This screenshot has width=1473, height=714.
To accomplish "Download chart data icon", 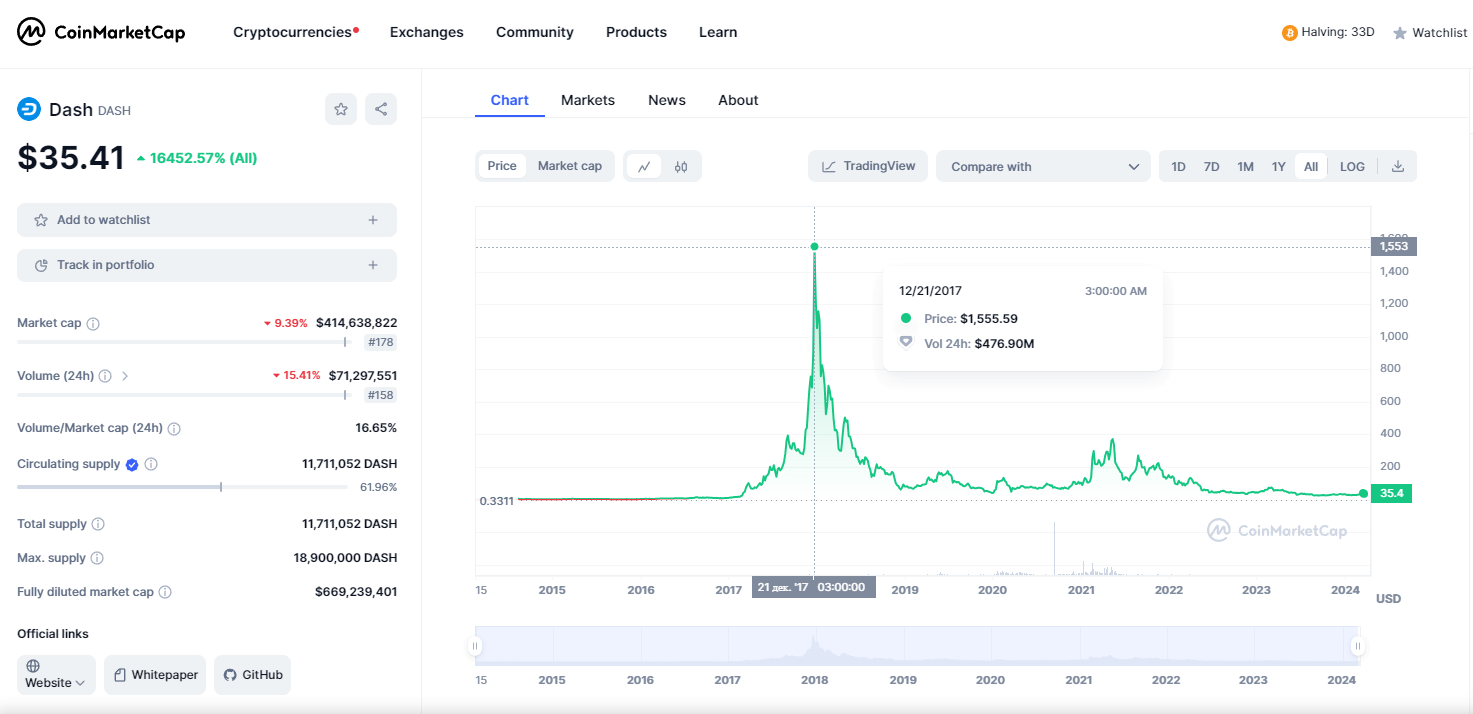I will click(1398, 166).
